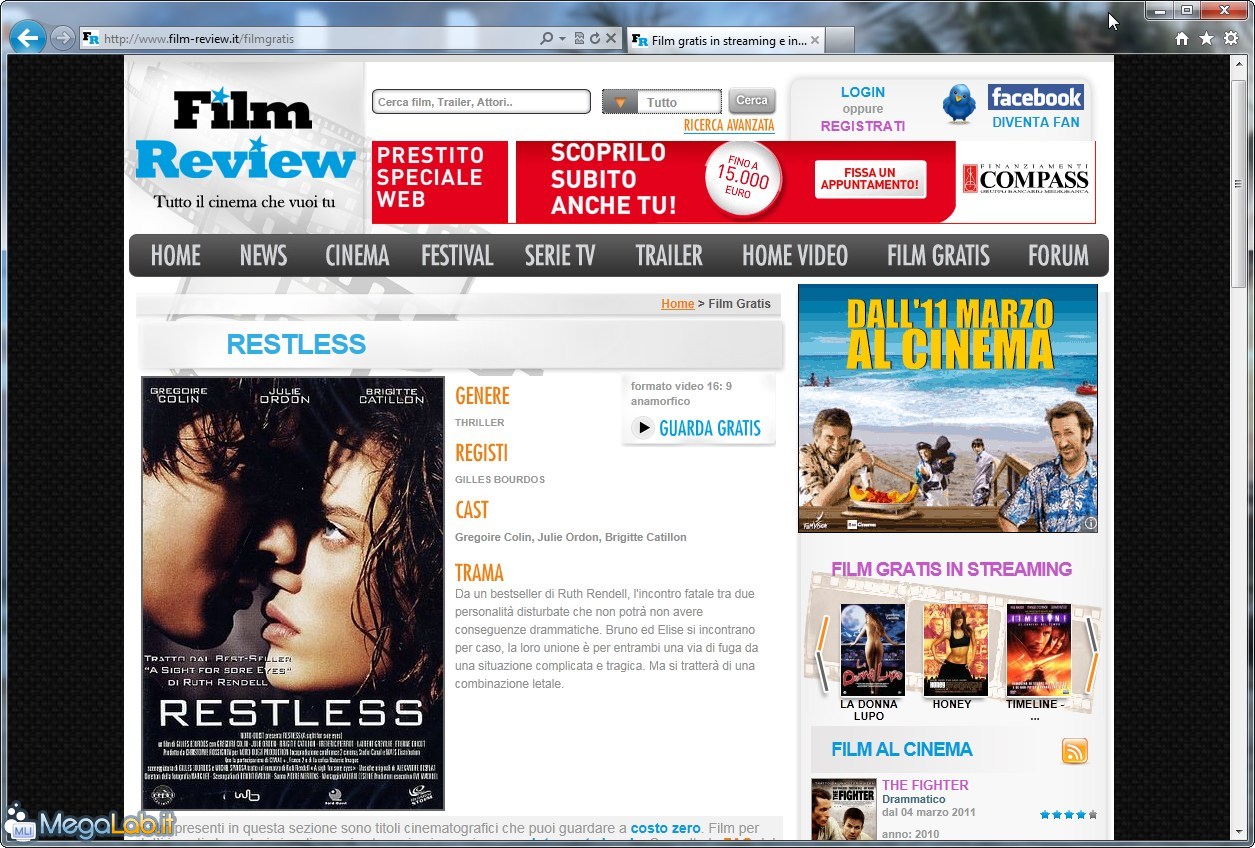This screenshot has width=1255, height=848.
Task: Open the HOME menu item
Action: point(176,256)
